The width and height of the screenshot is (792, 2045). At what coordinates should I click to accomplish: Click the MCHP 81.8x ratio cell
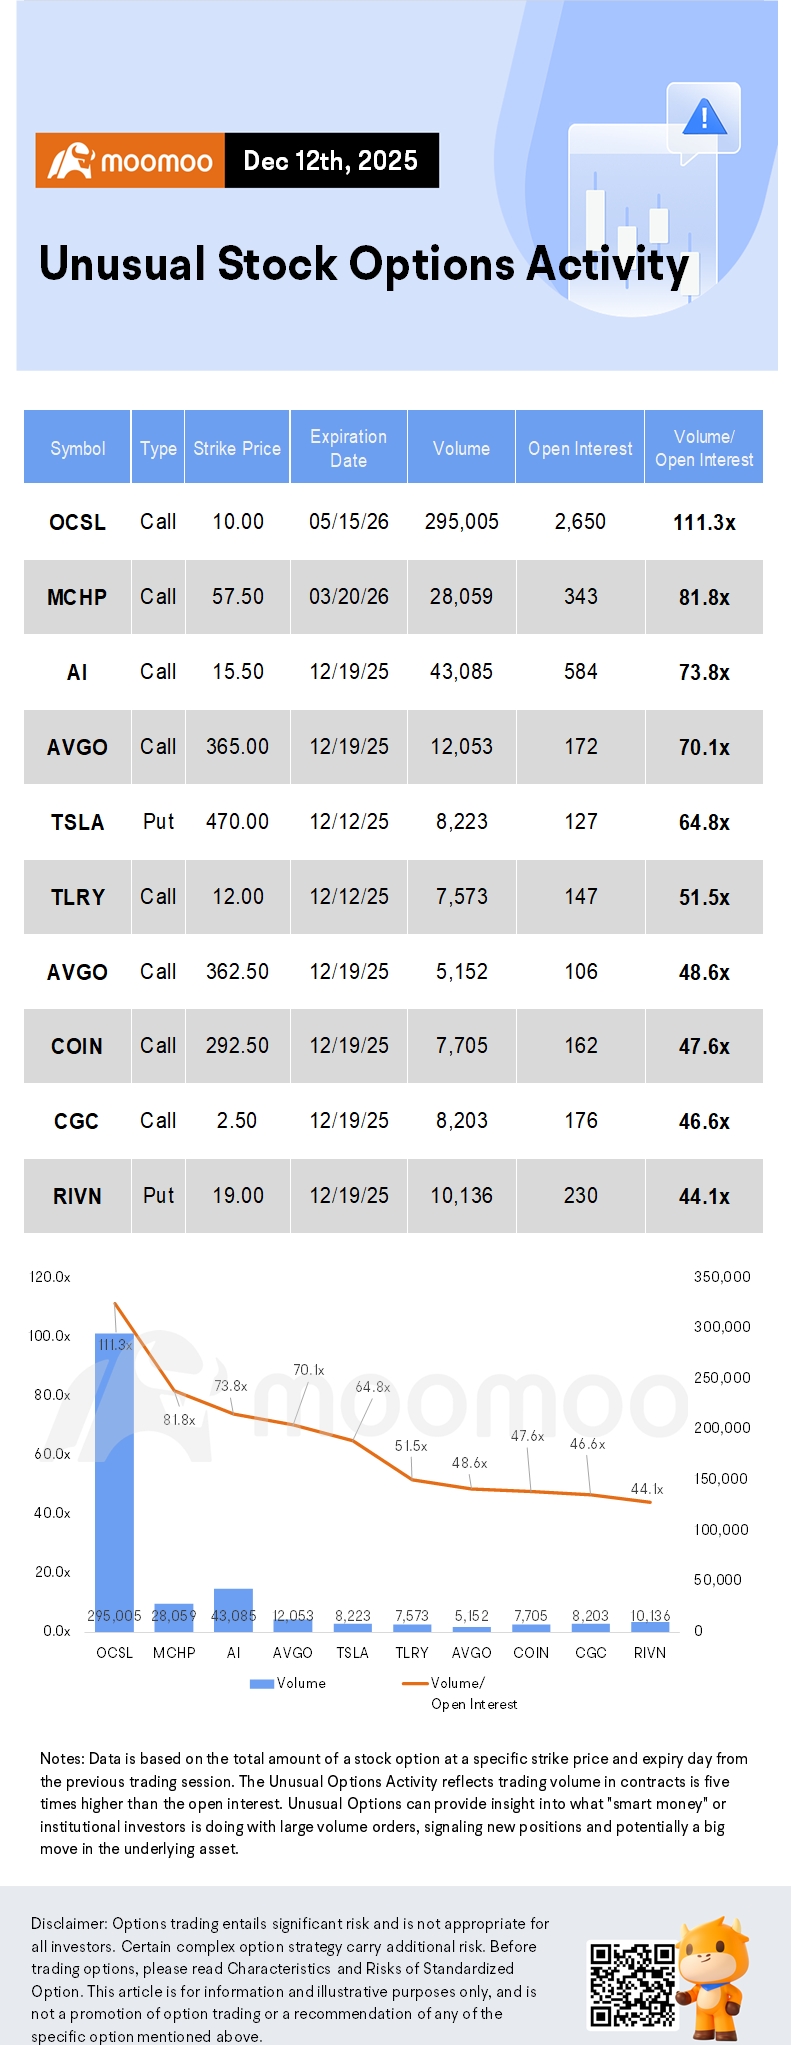704,597
